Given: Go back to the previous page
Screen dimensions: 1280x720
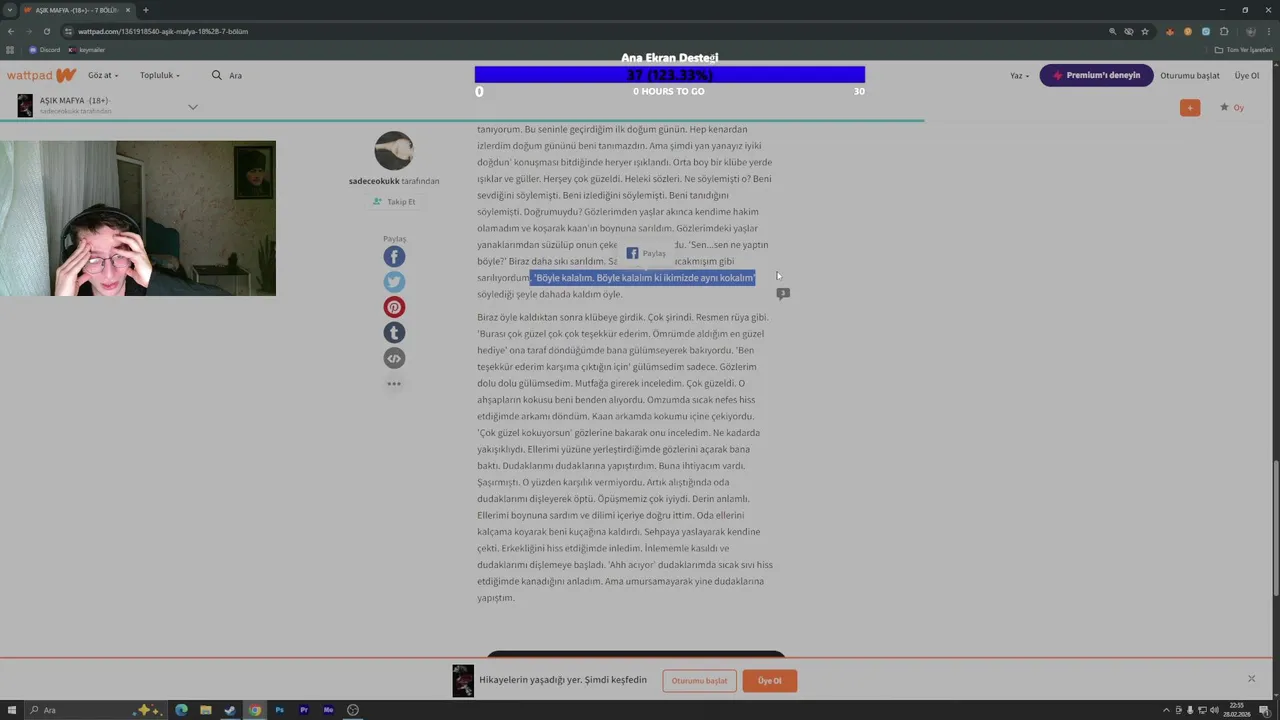Looking at the screenshot, I should pos(11,31).
